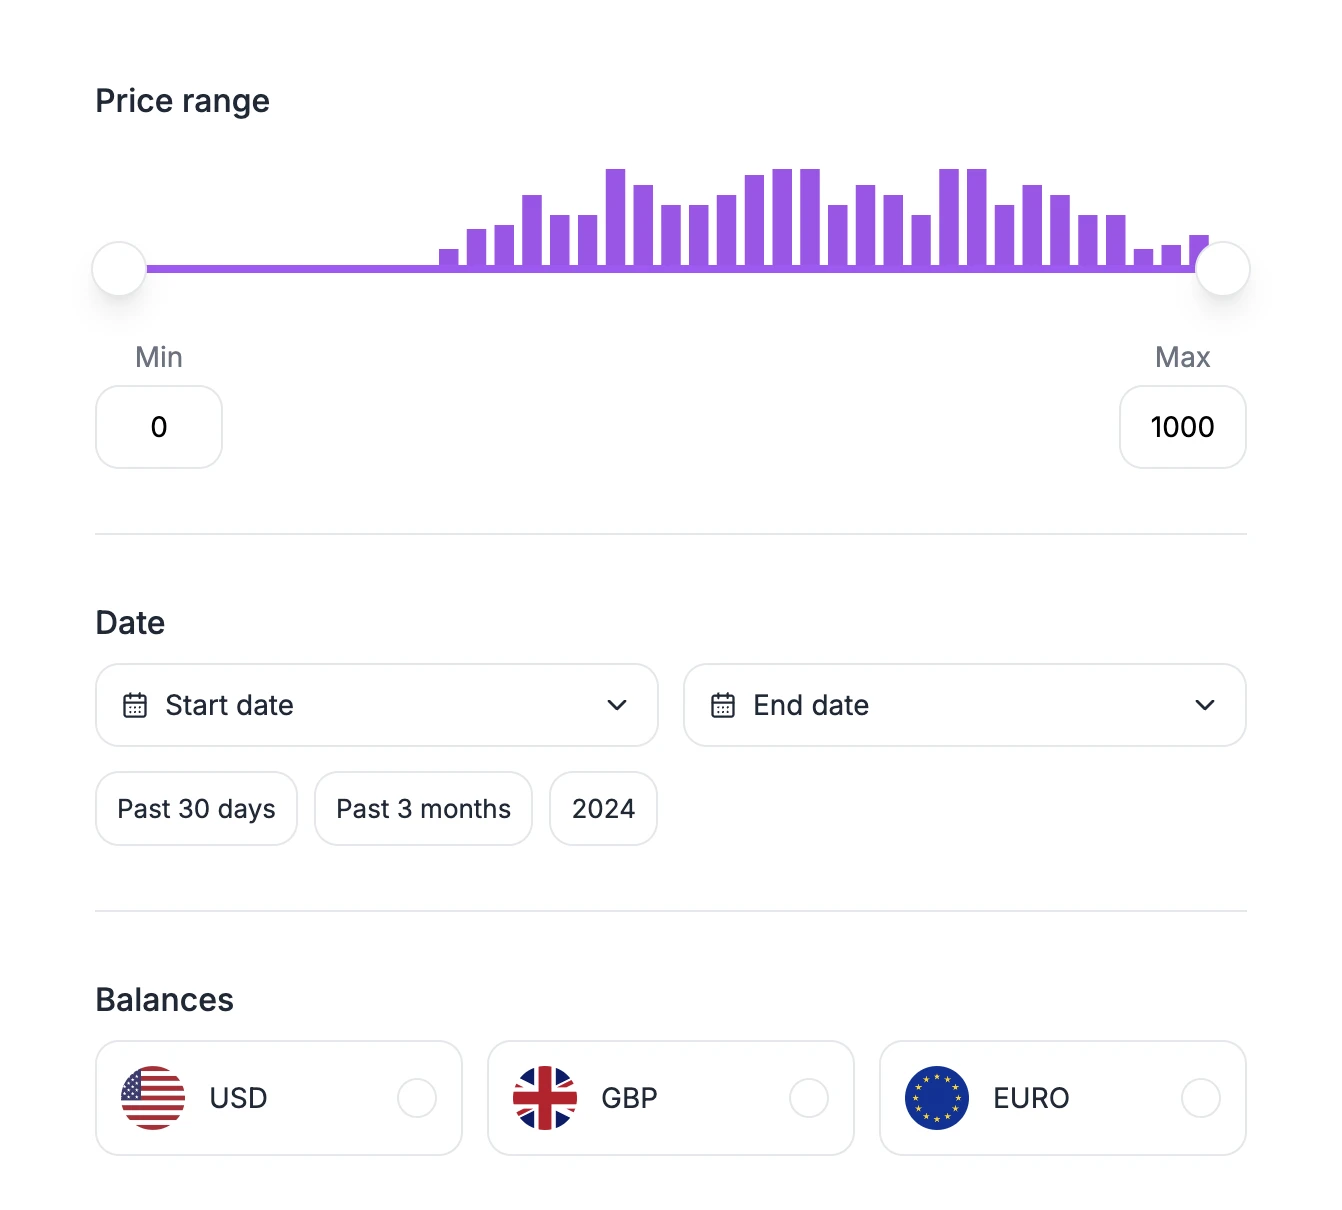The height and width of the screenshot is (1210, 1342).
Task: Select the GBP balance radio button
Action: pos(809,1098)
